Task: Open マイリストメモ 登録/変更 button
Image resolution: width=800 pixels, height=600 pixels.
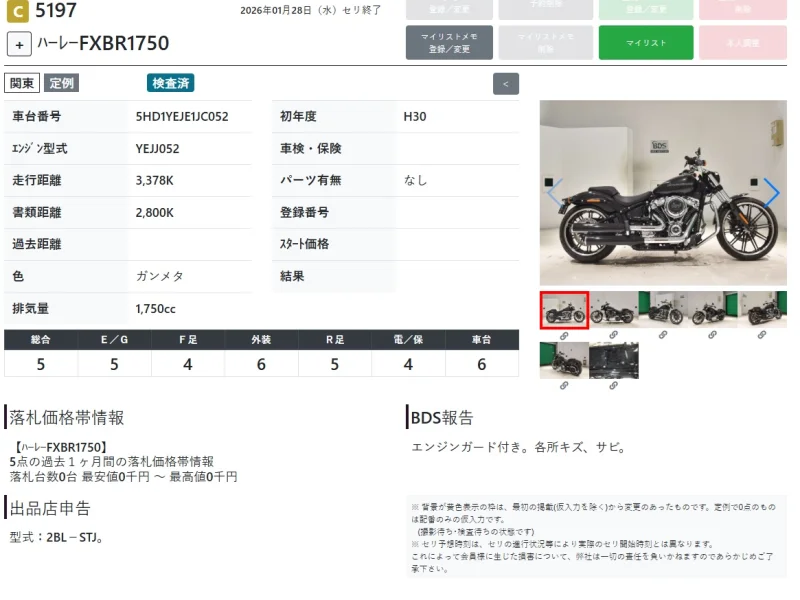Action: coord(449,43)
